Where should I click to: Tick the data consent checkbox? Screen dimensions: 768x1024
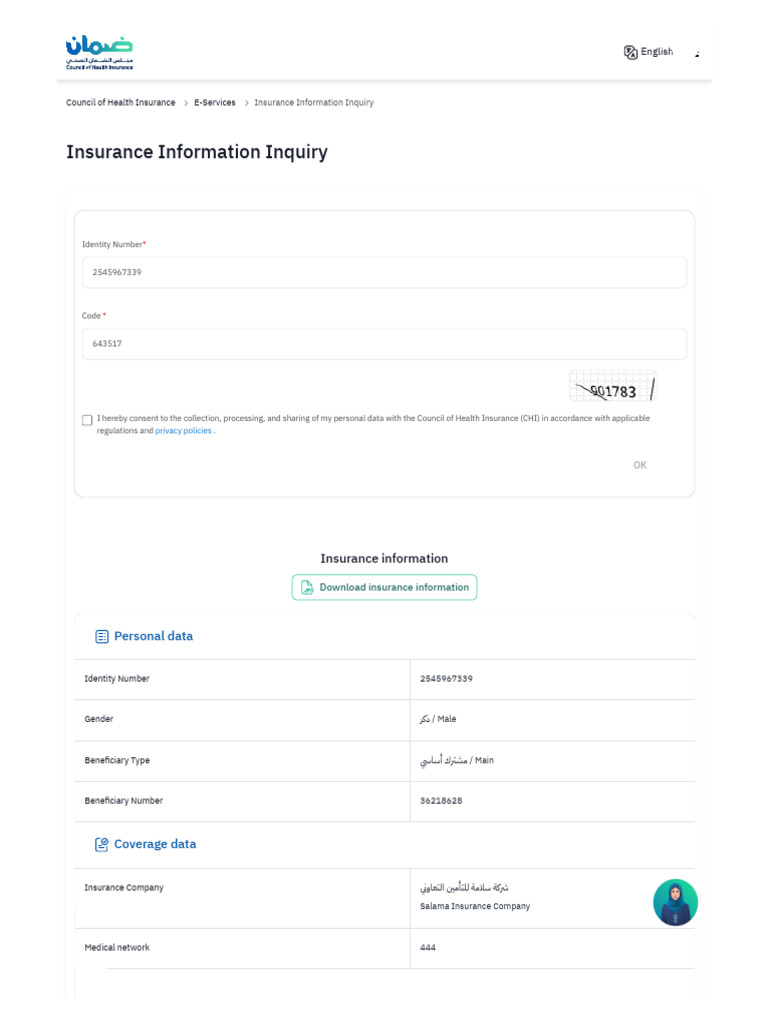pyautogui.click(x=87, y=420)
